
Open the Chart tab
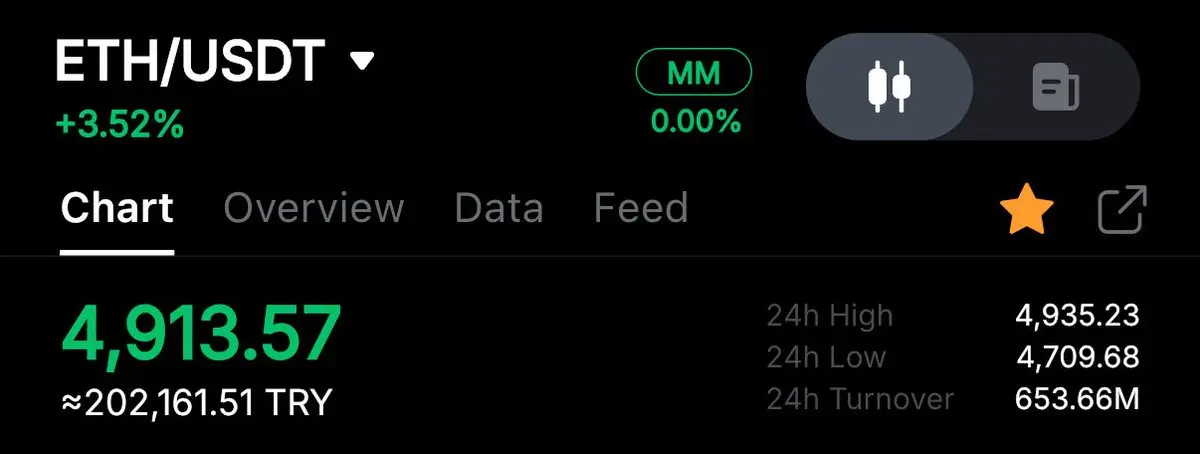pyautogui.click(x=117, y=209)
